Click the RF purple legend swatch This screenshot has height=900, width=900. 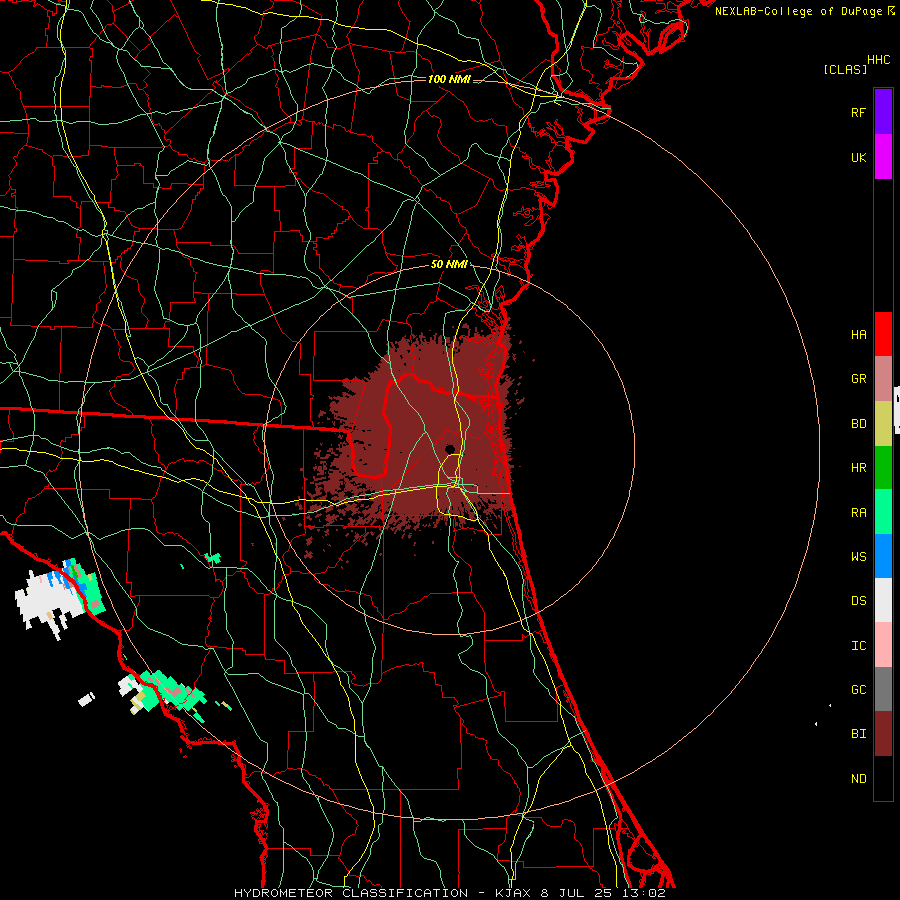pyautogui.click(x=883, y=112)
